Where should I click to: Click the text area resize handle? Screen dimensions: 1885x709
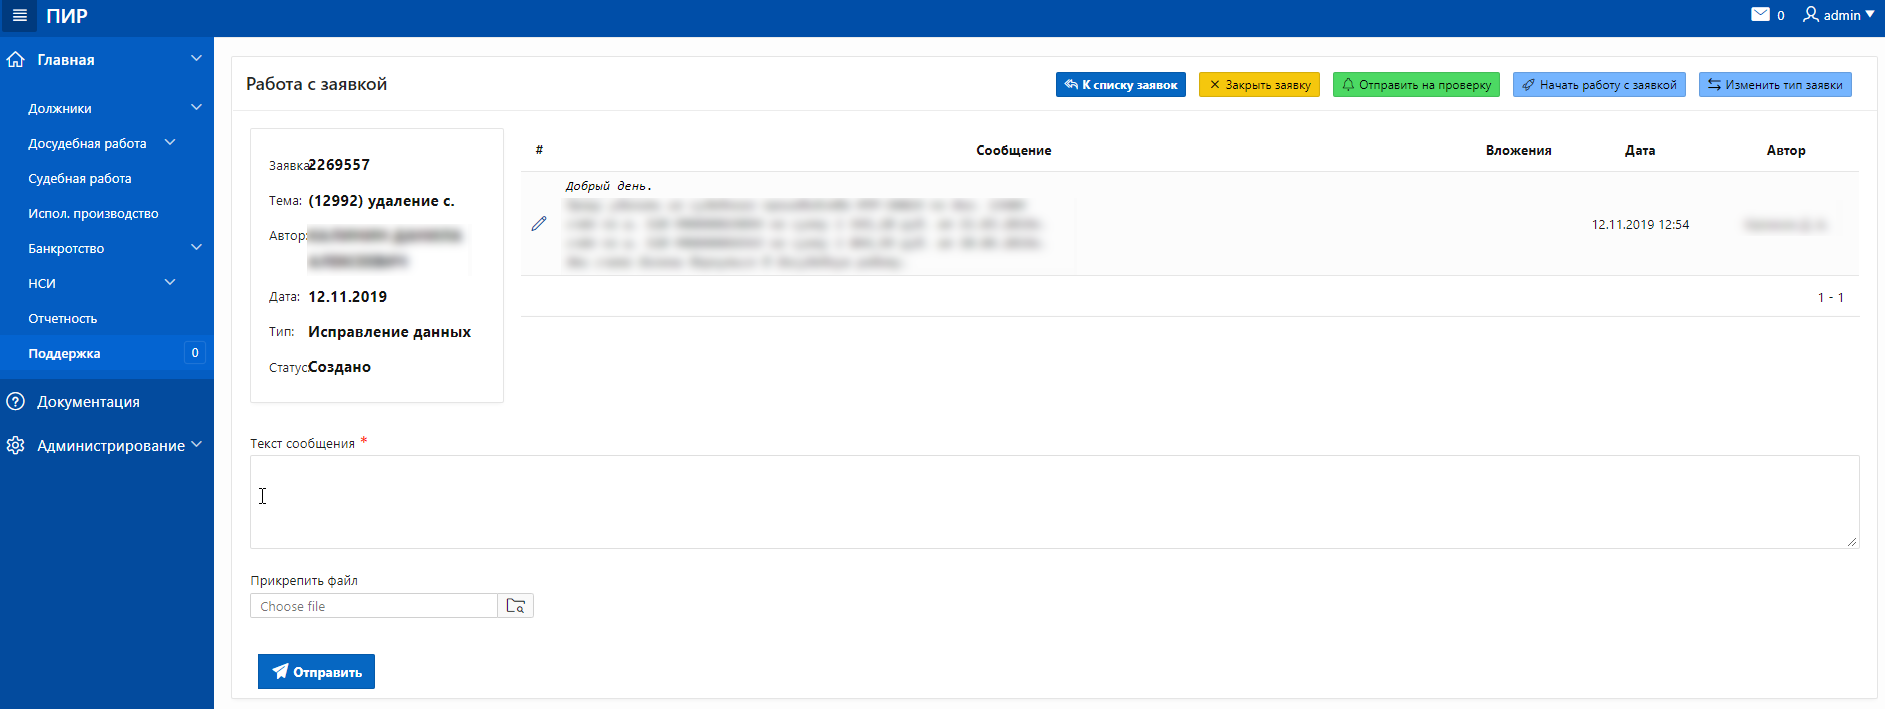tap(1852, 542)
